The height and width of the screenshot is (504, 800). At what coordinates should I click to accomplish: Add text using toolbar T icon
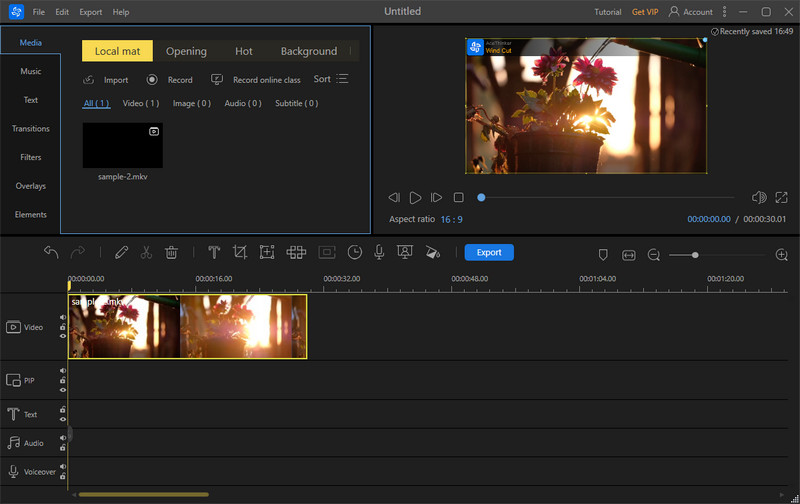point(214,252)
